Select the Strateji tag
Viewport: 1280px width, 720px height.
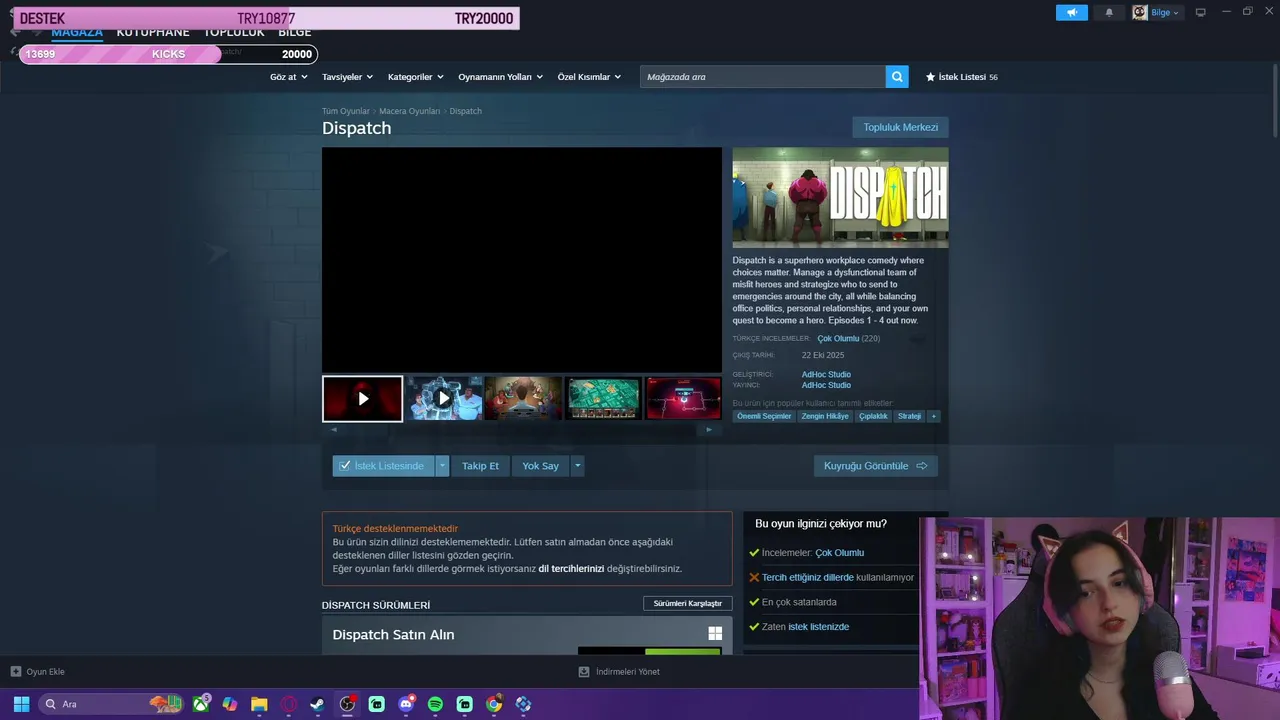pos(910,416)
